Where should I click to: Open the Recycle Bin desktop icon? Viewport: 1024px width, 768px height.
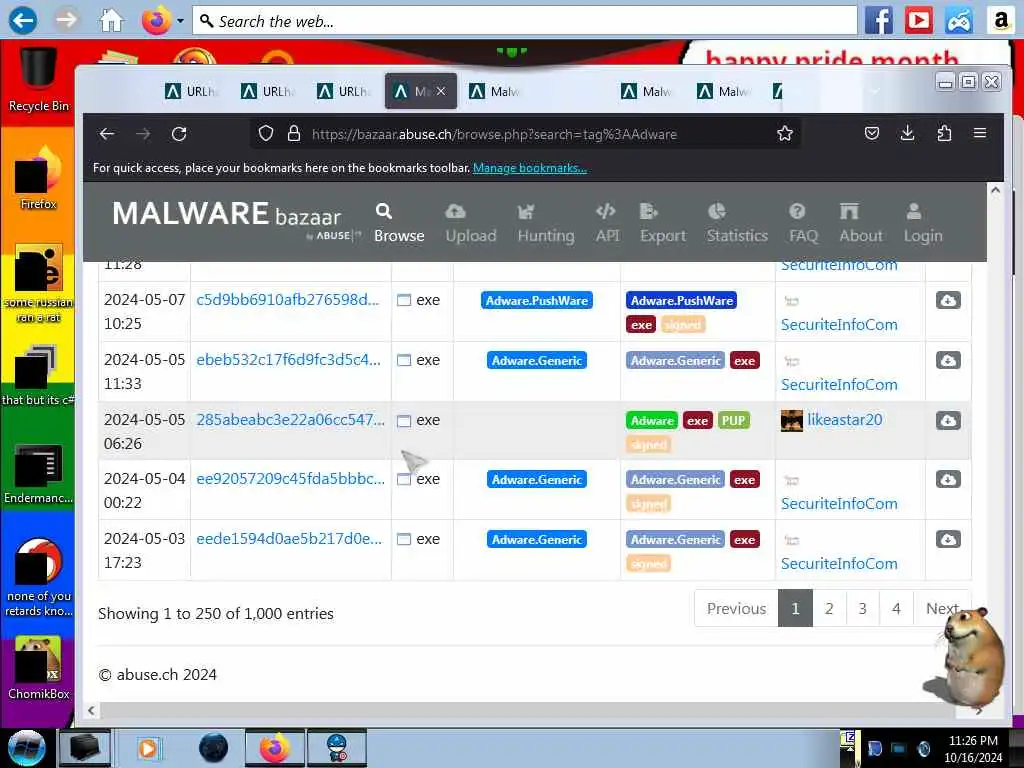[38, 80]
